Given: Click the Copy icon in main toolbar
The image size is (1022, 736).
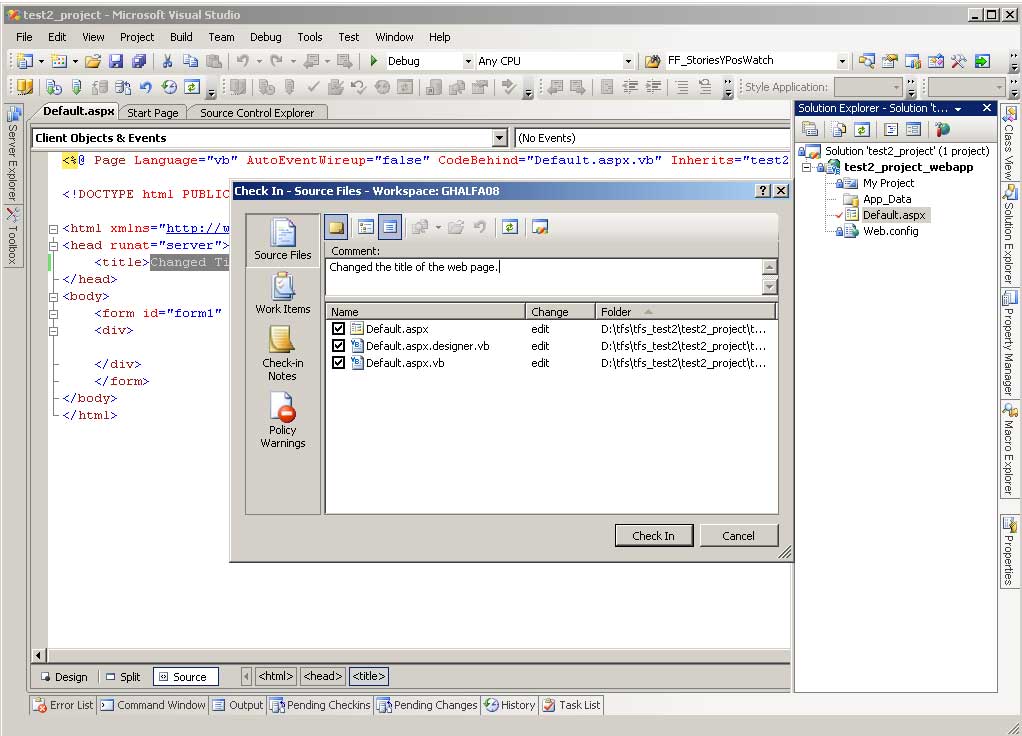Looking at the screenshot, I should [x=190, y=61].
